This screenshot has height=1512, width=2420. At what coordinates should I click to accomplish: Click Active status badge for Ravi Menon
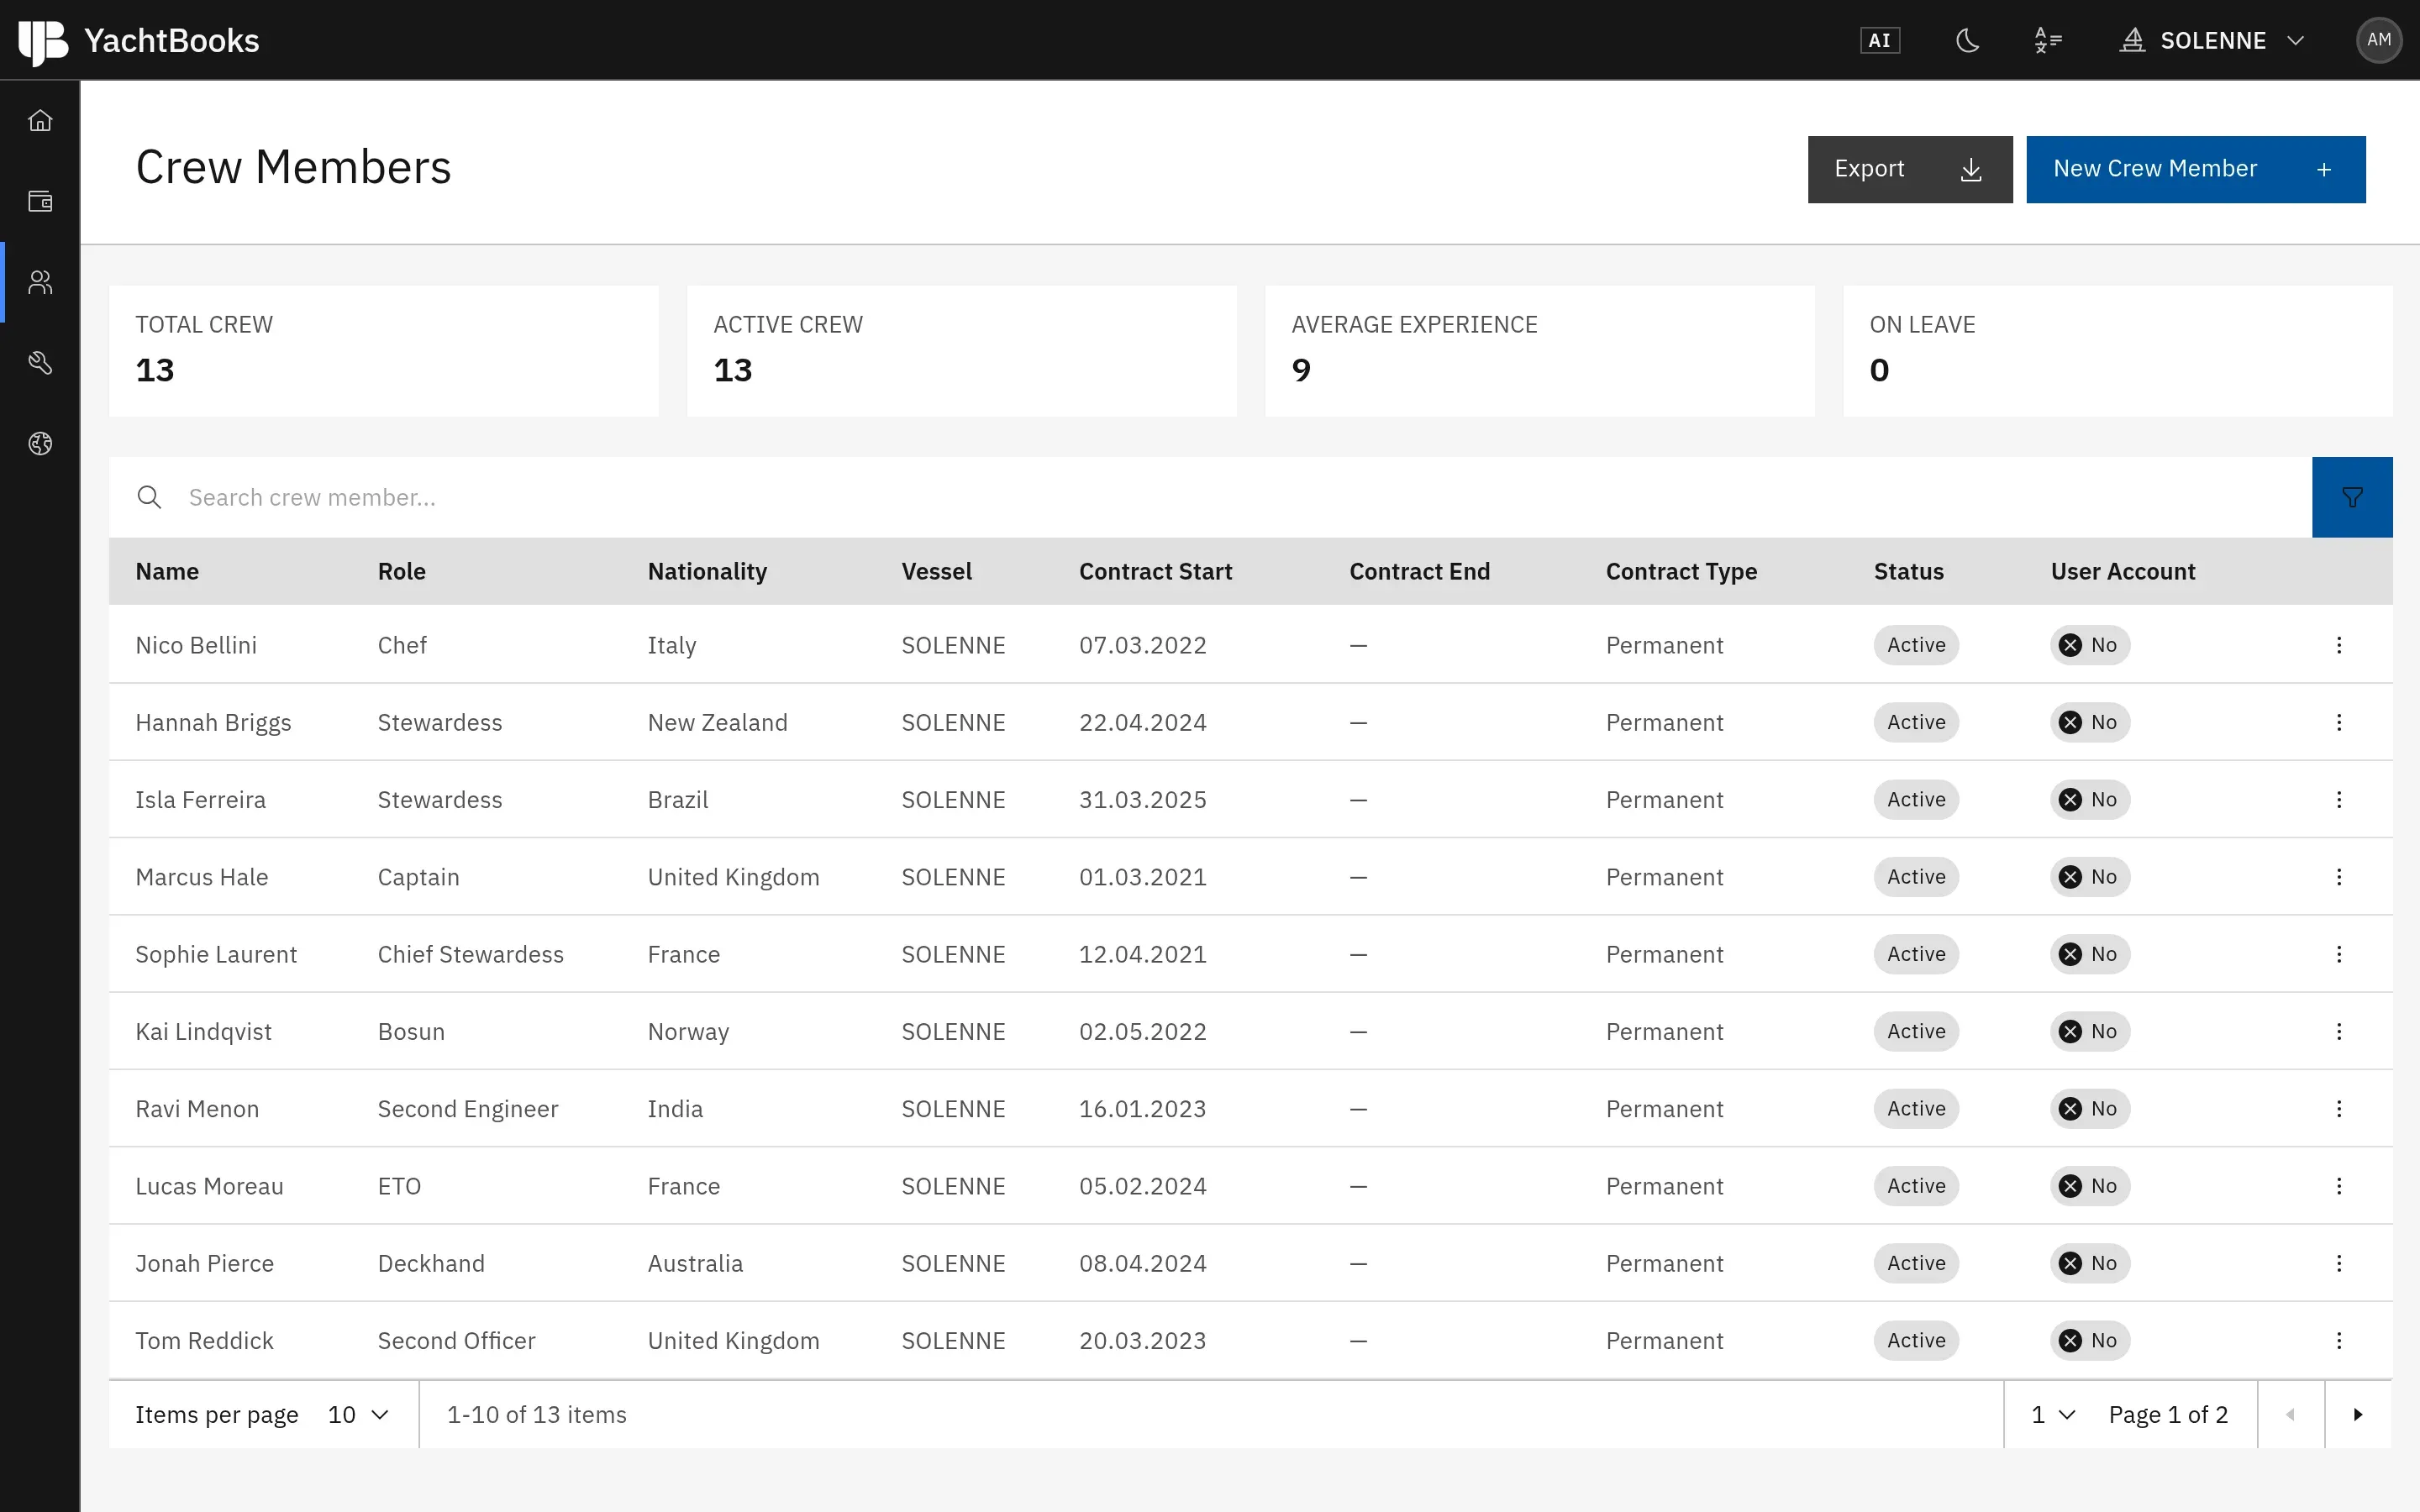click(1916, 1109)
